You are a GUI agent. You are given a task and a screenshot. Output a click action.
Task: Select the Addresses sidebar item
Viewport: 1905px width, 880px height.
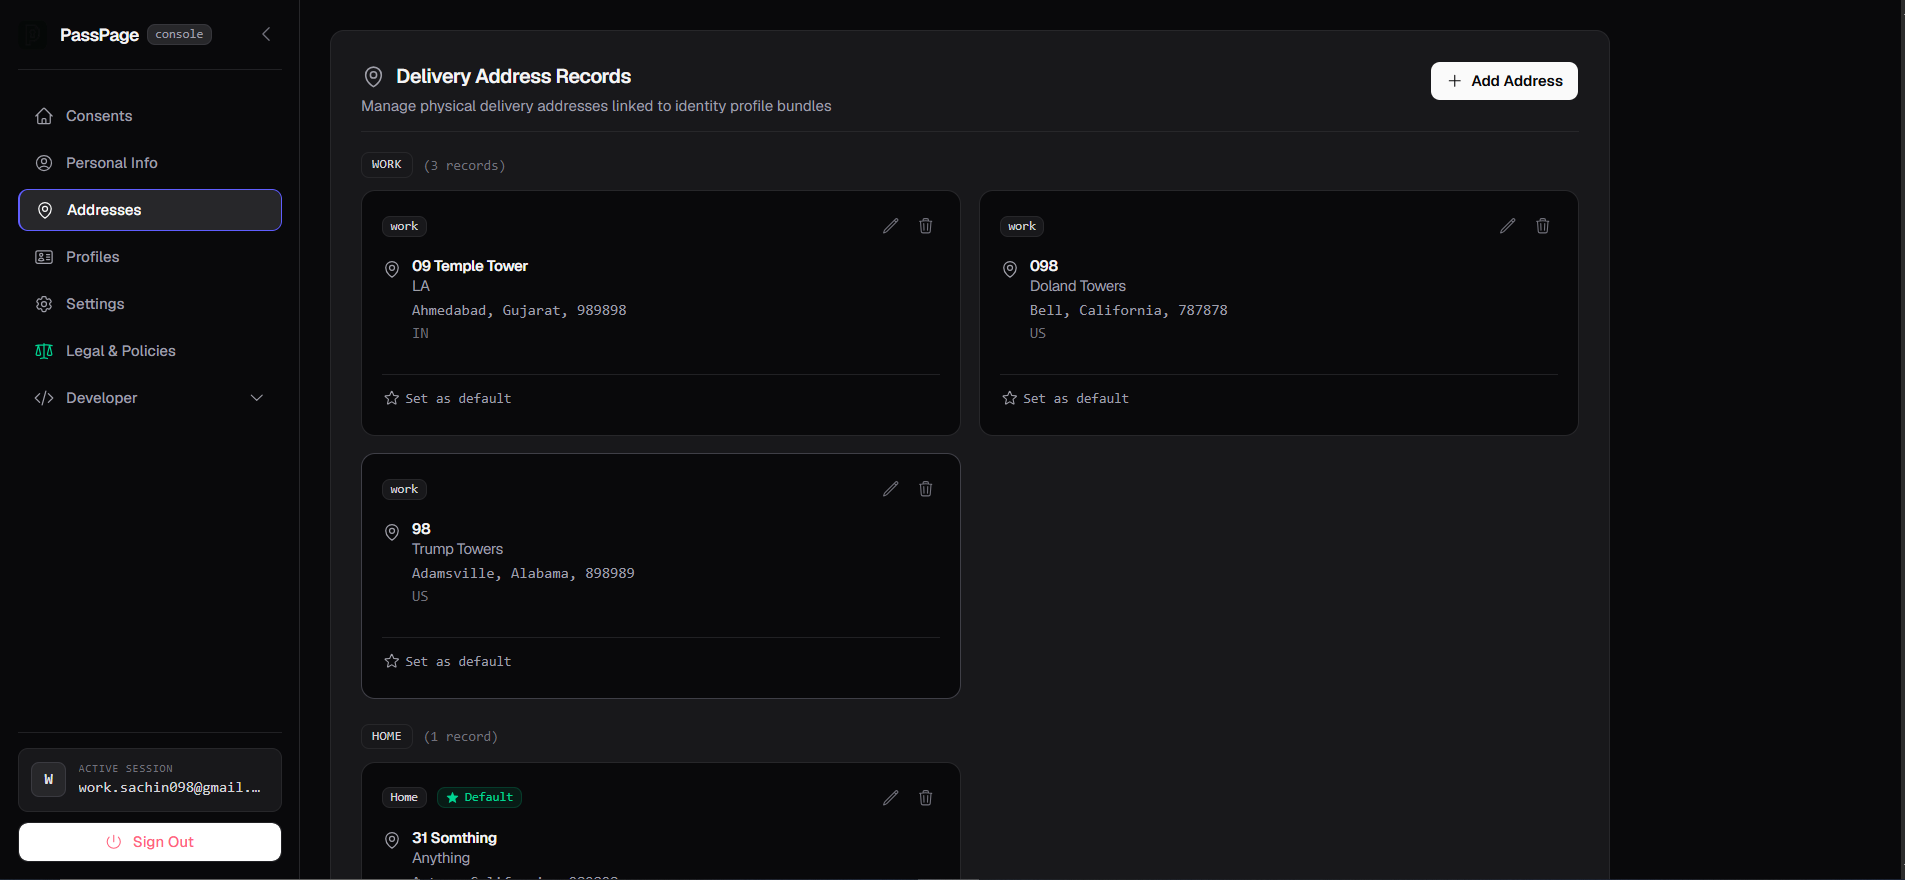(150, 210)
